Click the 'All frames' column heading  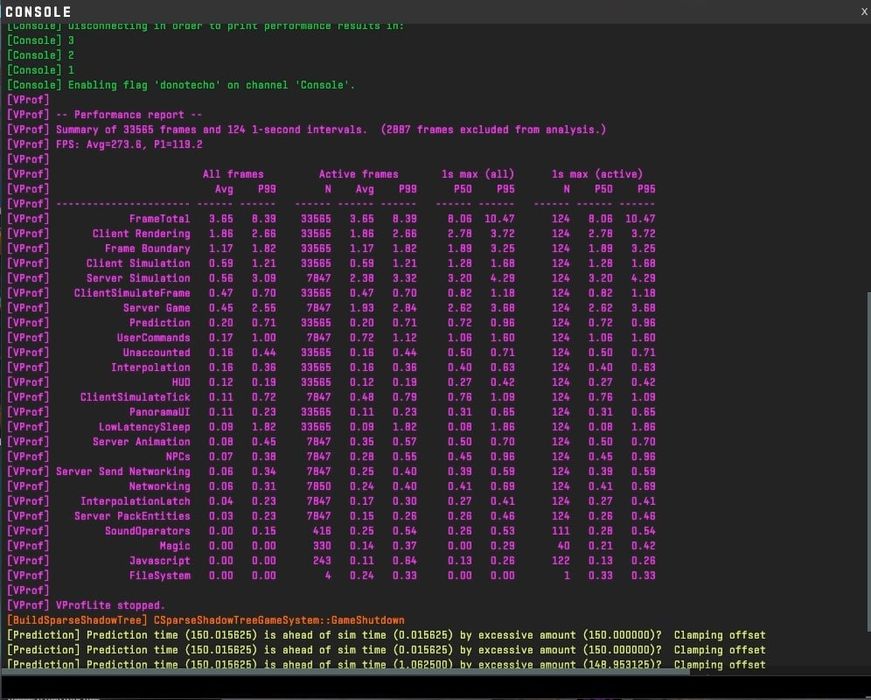[x=233, y=174]
